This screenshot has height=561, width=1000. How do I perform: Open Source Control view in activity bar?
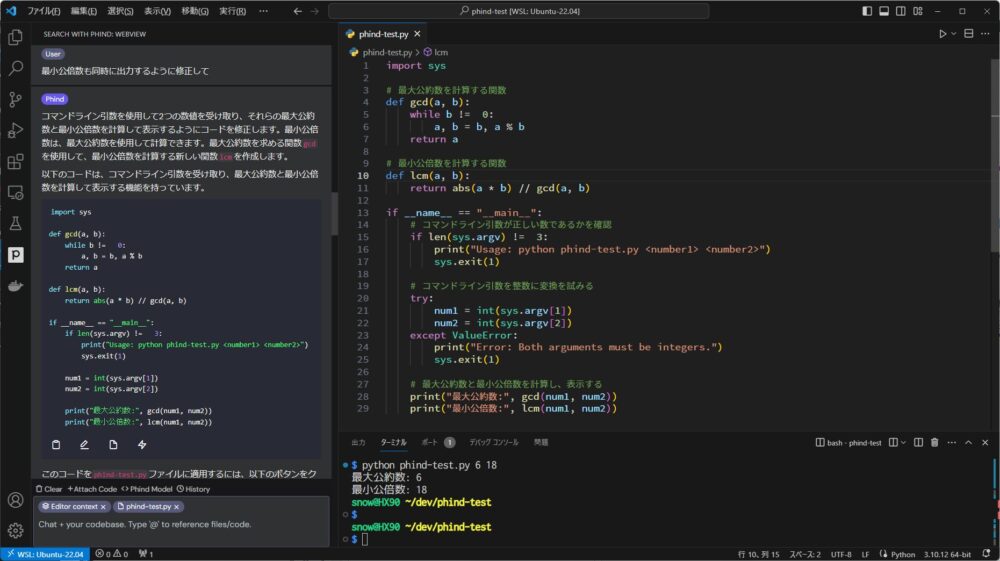[15, 99]
